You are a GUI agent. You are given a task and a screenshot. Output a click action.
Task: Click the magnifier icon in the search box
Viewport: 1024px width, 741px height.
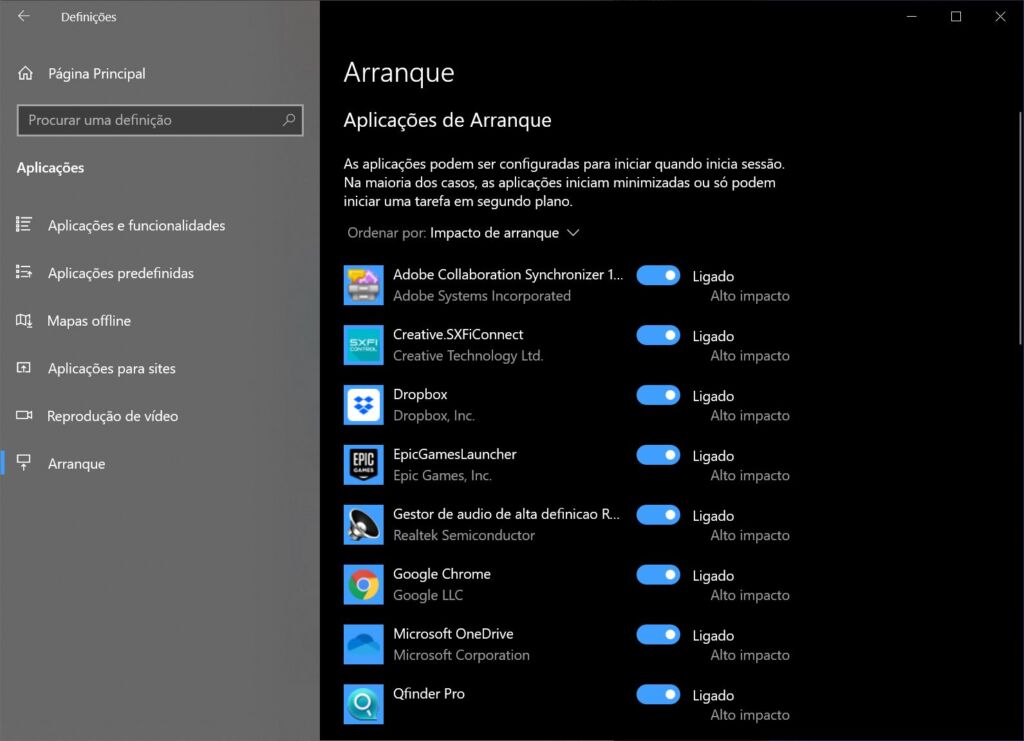[289, 119]
